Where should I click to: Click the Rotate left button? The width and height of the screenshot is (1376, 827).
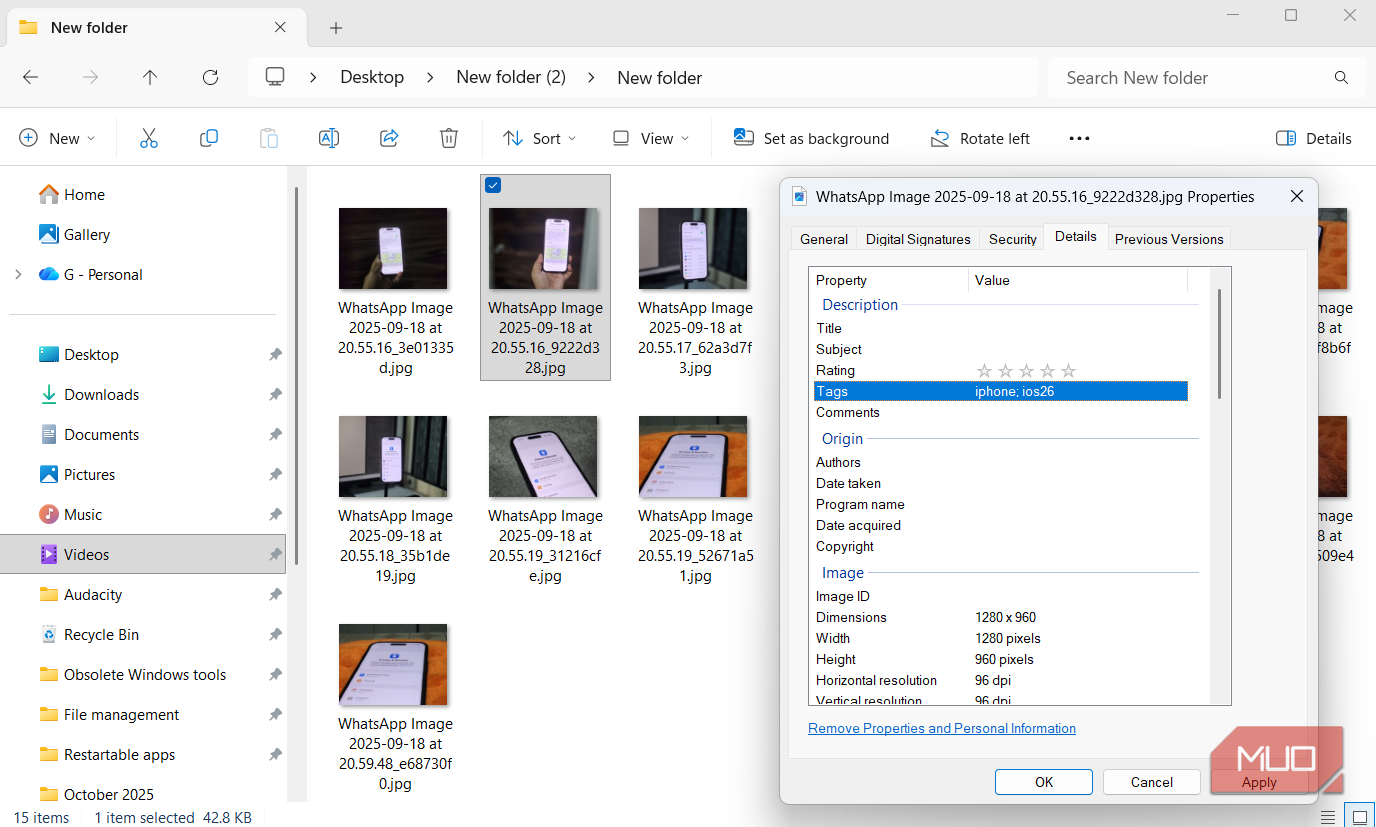[980, 138]
